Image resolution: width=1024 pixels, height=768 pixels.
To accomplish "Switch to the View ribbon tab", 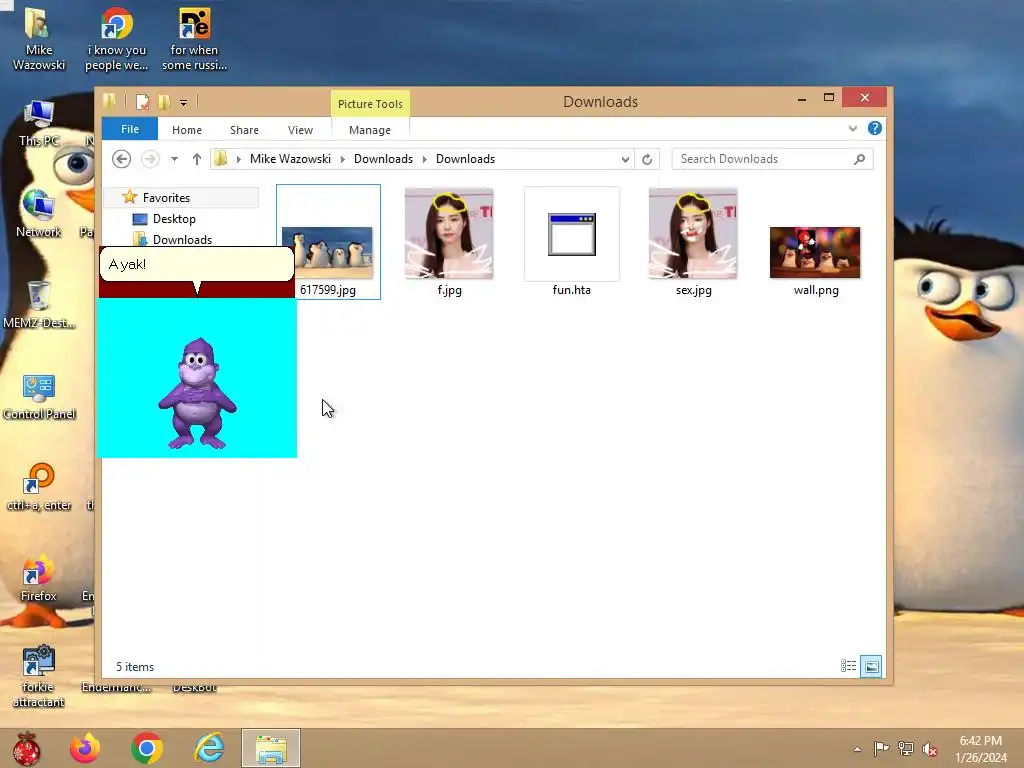I will coord(300,130).
